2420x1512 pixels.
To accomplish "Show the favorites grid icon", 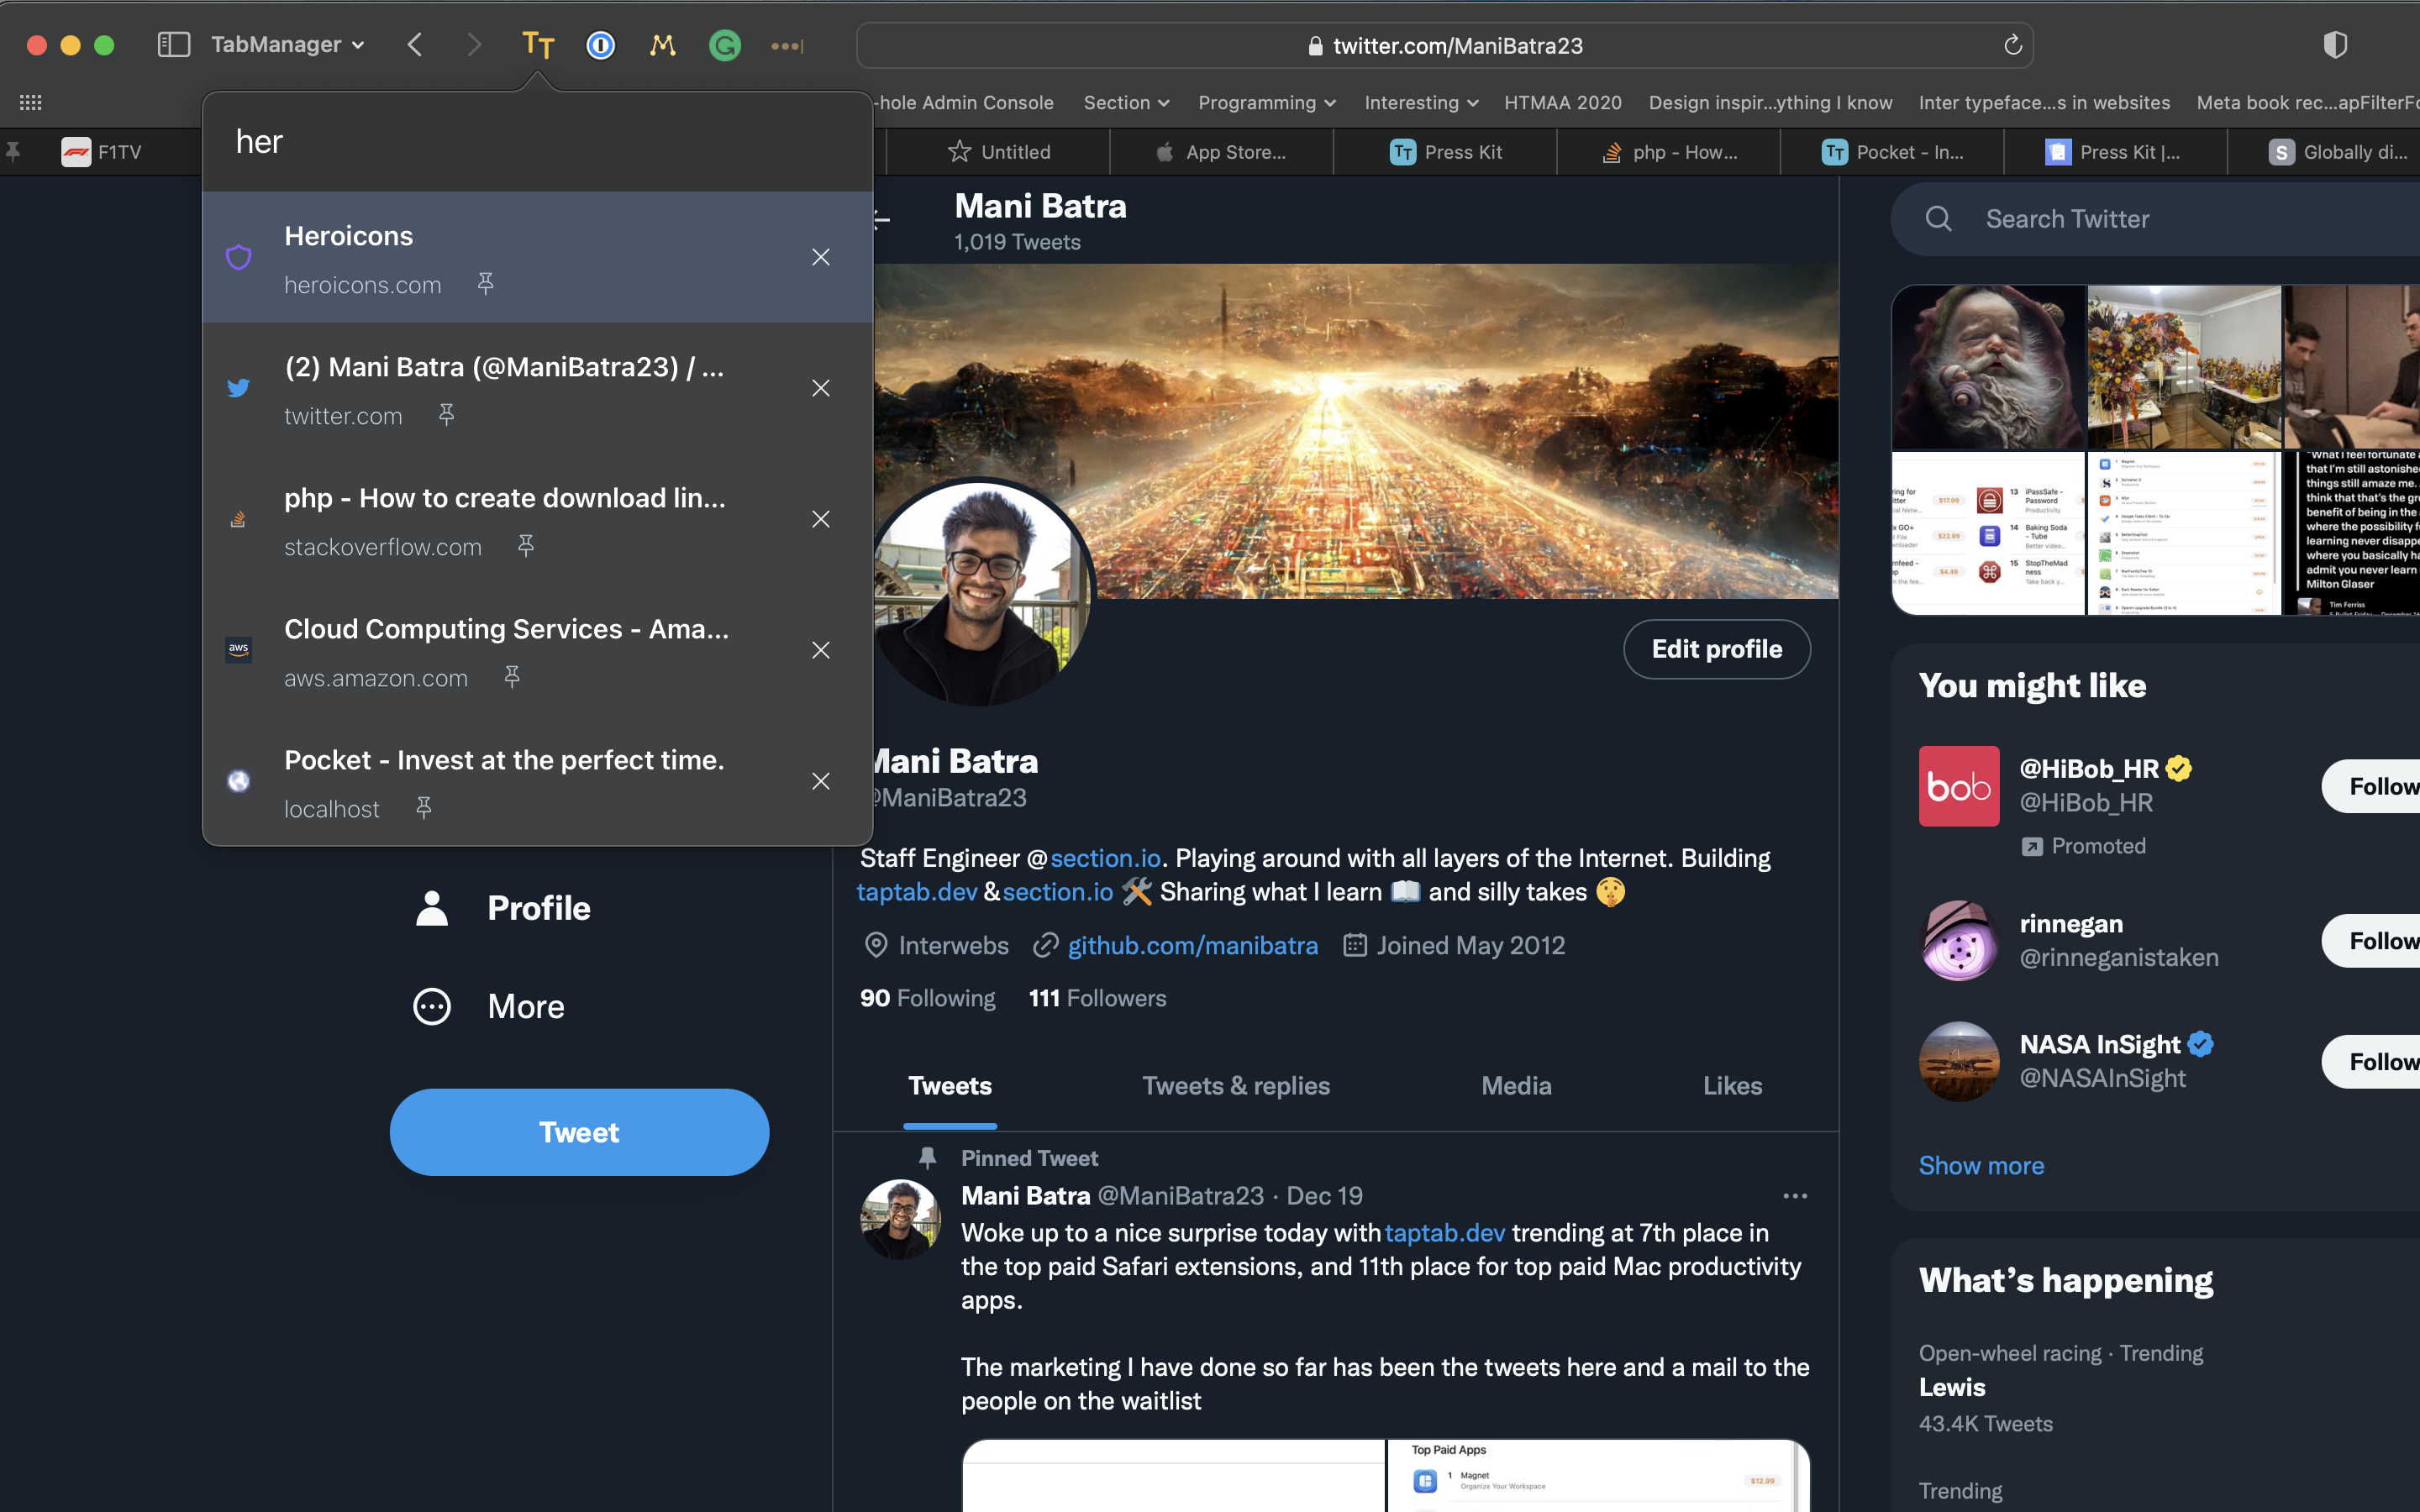I will click(31, 102).
